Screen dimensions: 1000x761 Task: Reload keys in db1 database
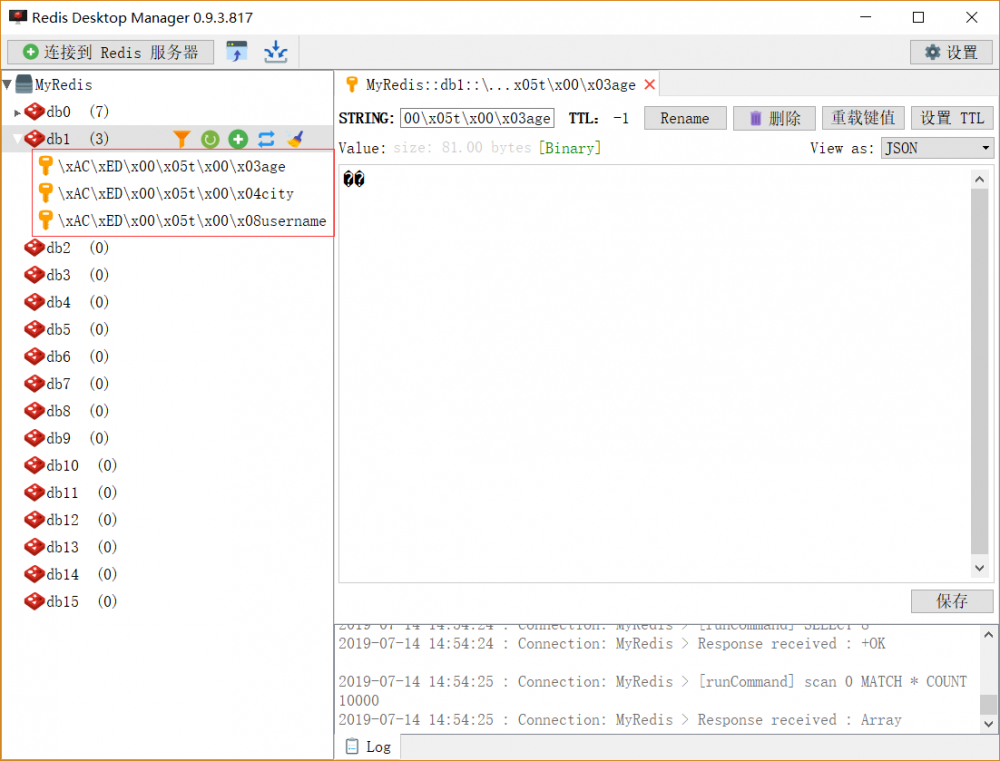[209, 139]
